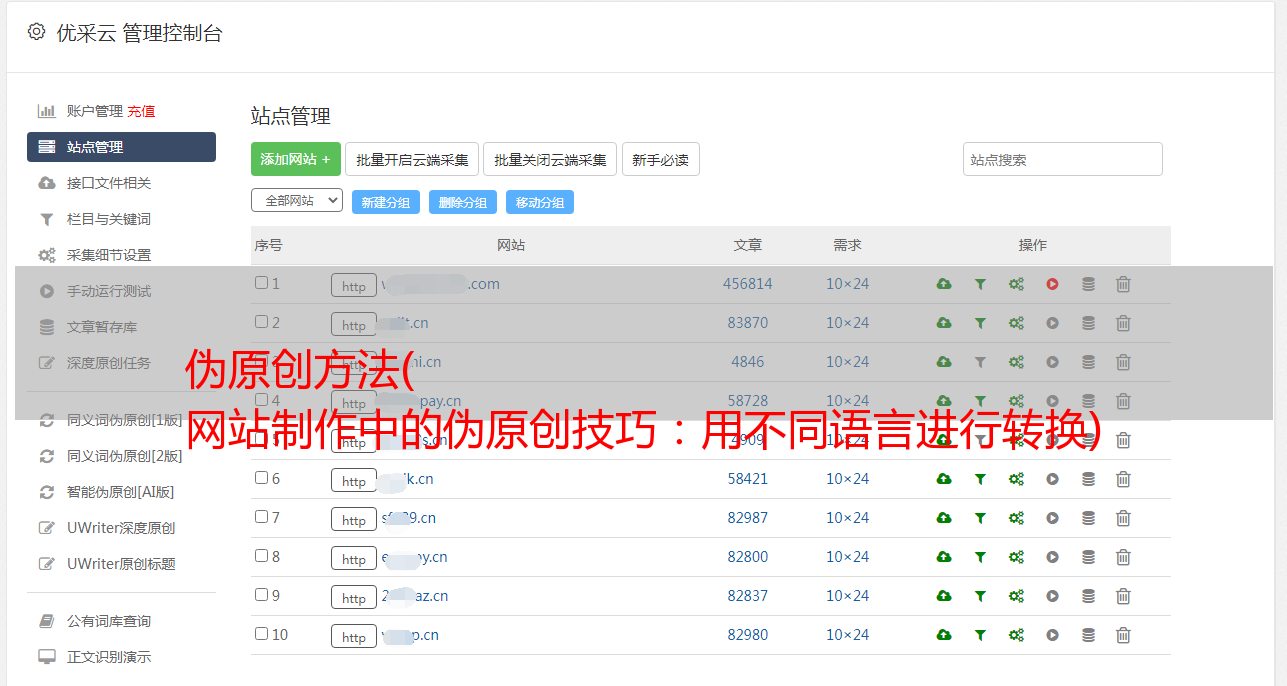Screen dimensions: 1287x686
Task: Click the 删除分组 button
Action: pos(463,202)
